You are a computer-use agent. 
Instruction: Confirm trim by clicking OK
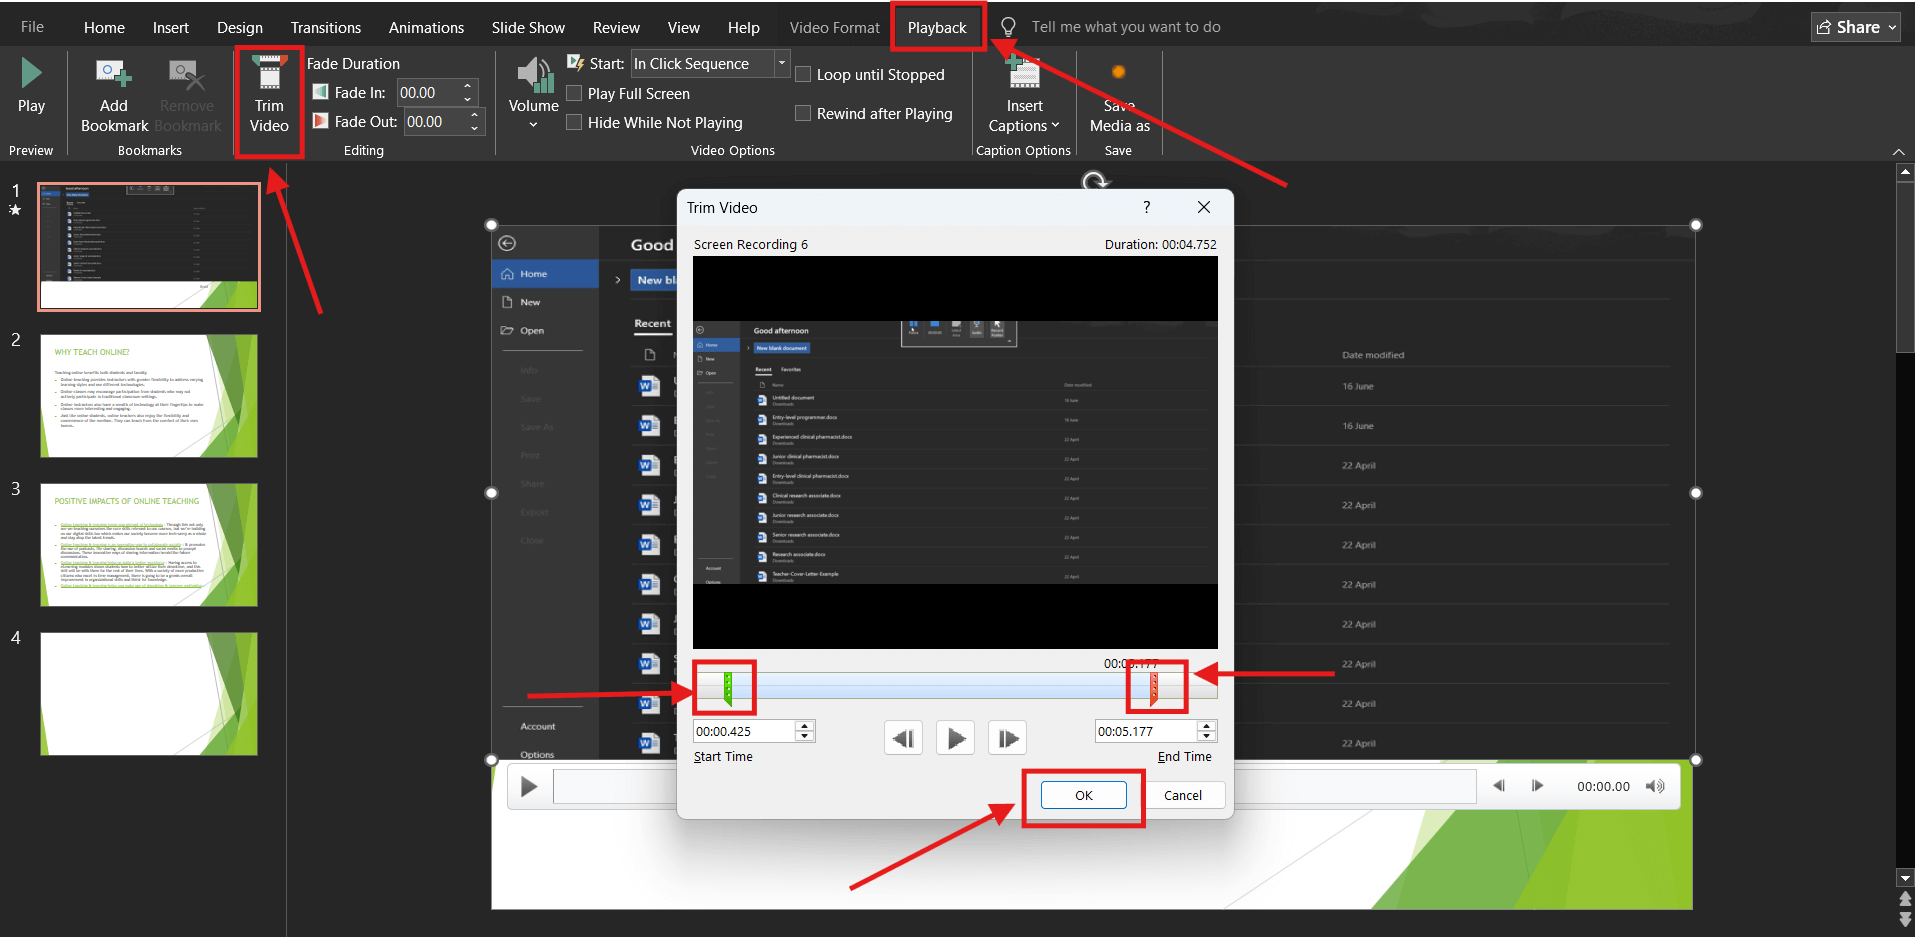pyautogui.click(x=1083, y=795)
